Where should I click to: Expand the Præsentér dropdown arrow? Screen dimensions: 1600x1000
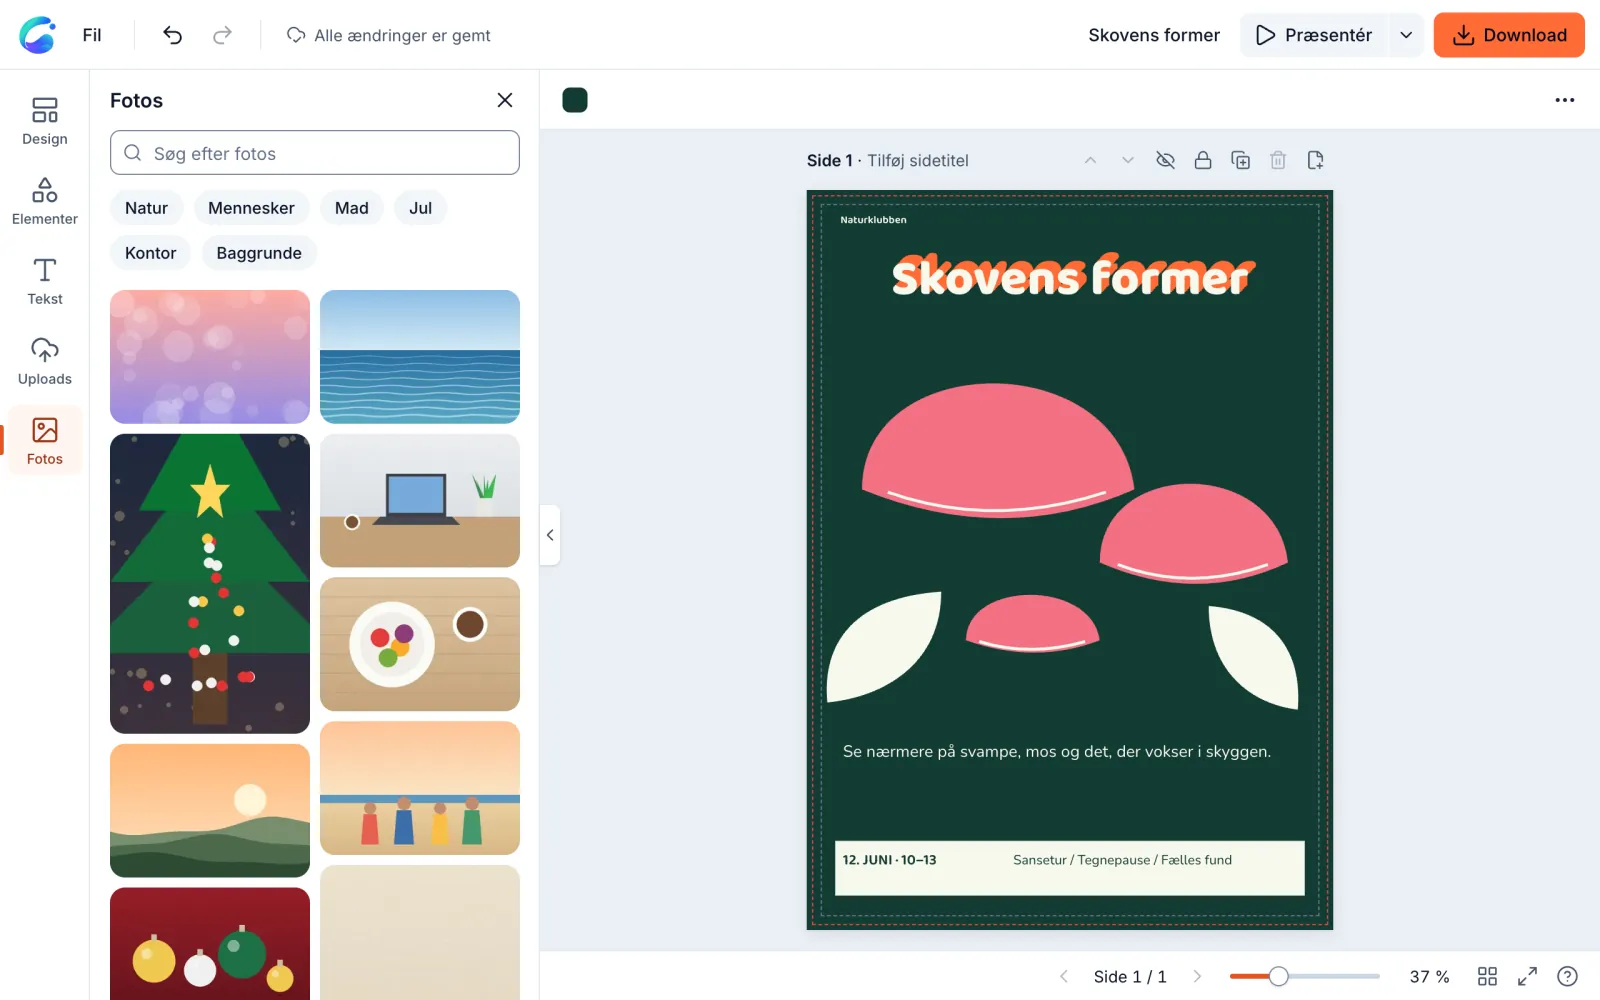click(x=1406, y=35)
